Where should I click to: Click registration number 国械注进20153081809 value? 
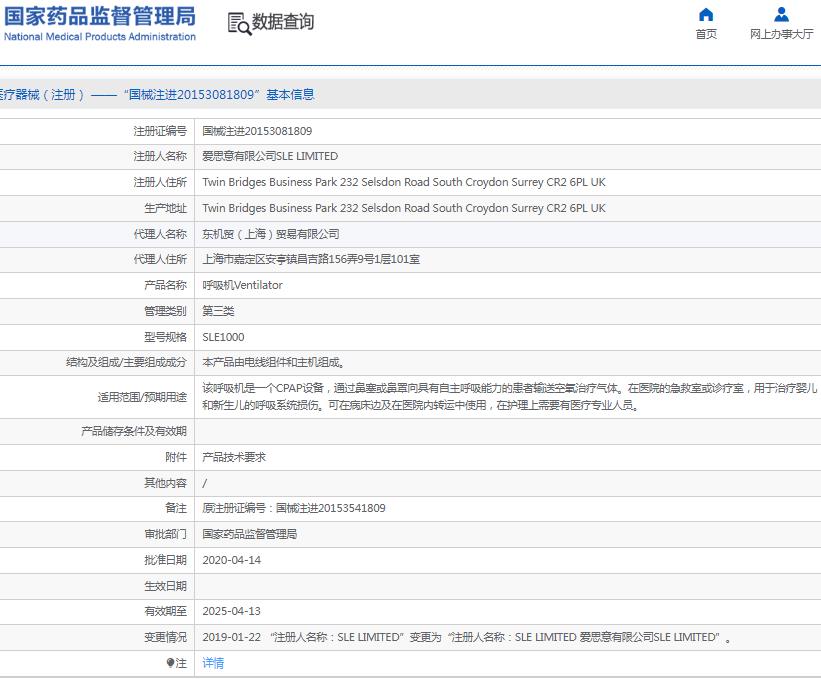click(257, 131)
